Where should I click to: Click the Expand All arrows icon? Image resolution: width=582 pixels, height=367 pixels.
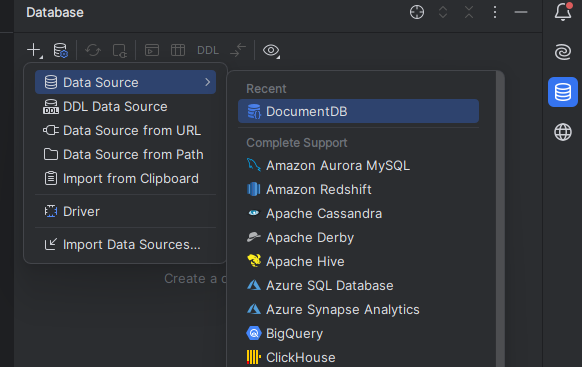[443, 12]
